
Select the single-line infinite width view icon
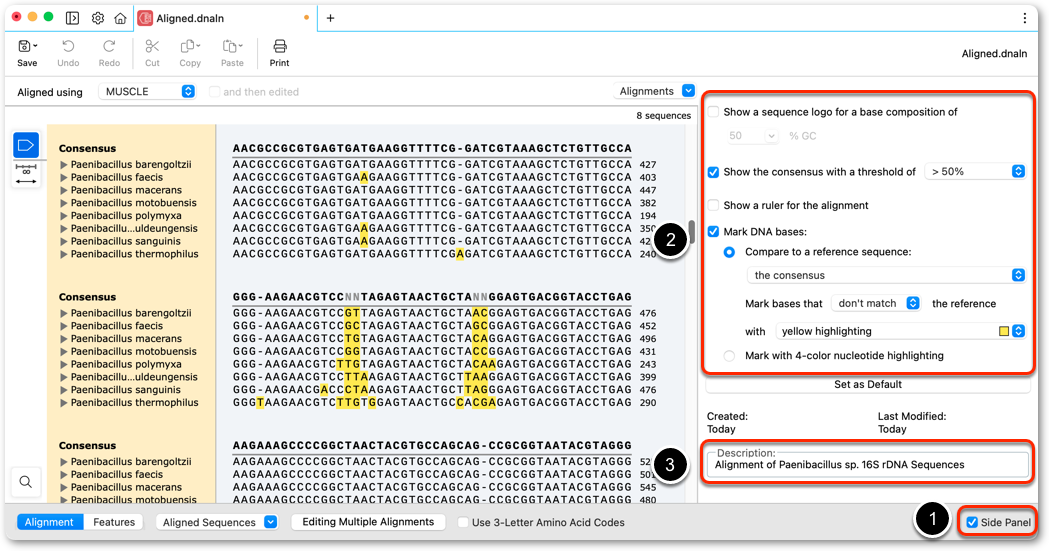click(26, 175)
